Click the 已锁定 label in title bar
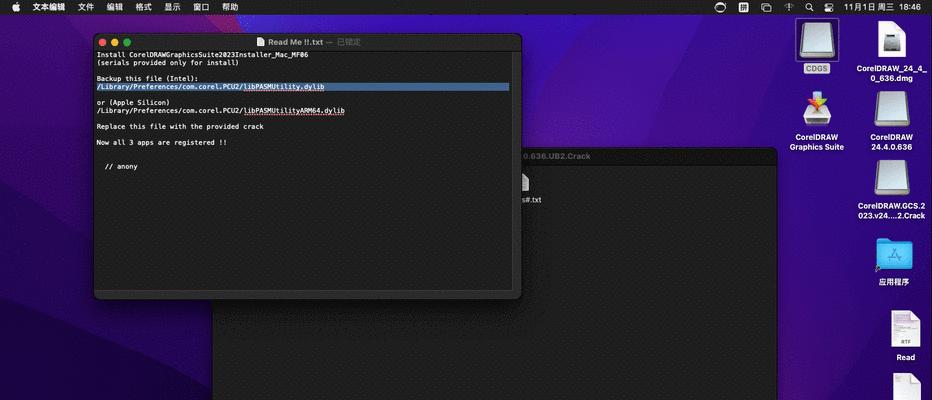932x400 pixels. pos(349,42)
